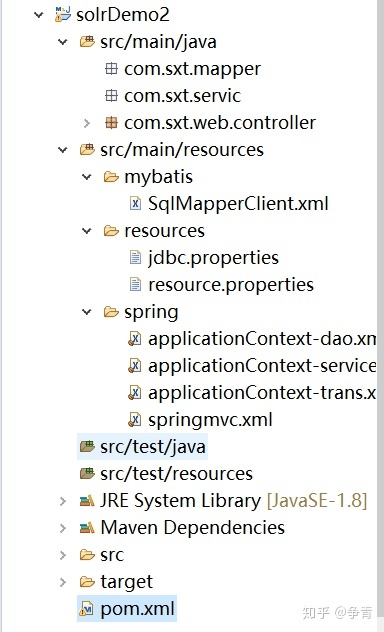Screen dimensions: 384x632
Task: Collapse the src/main/java tree node
Action: click(x=62, y=42)
